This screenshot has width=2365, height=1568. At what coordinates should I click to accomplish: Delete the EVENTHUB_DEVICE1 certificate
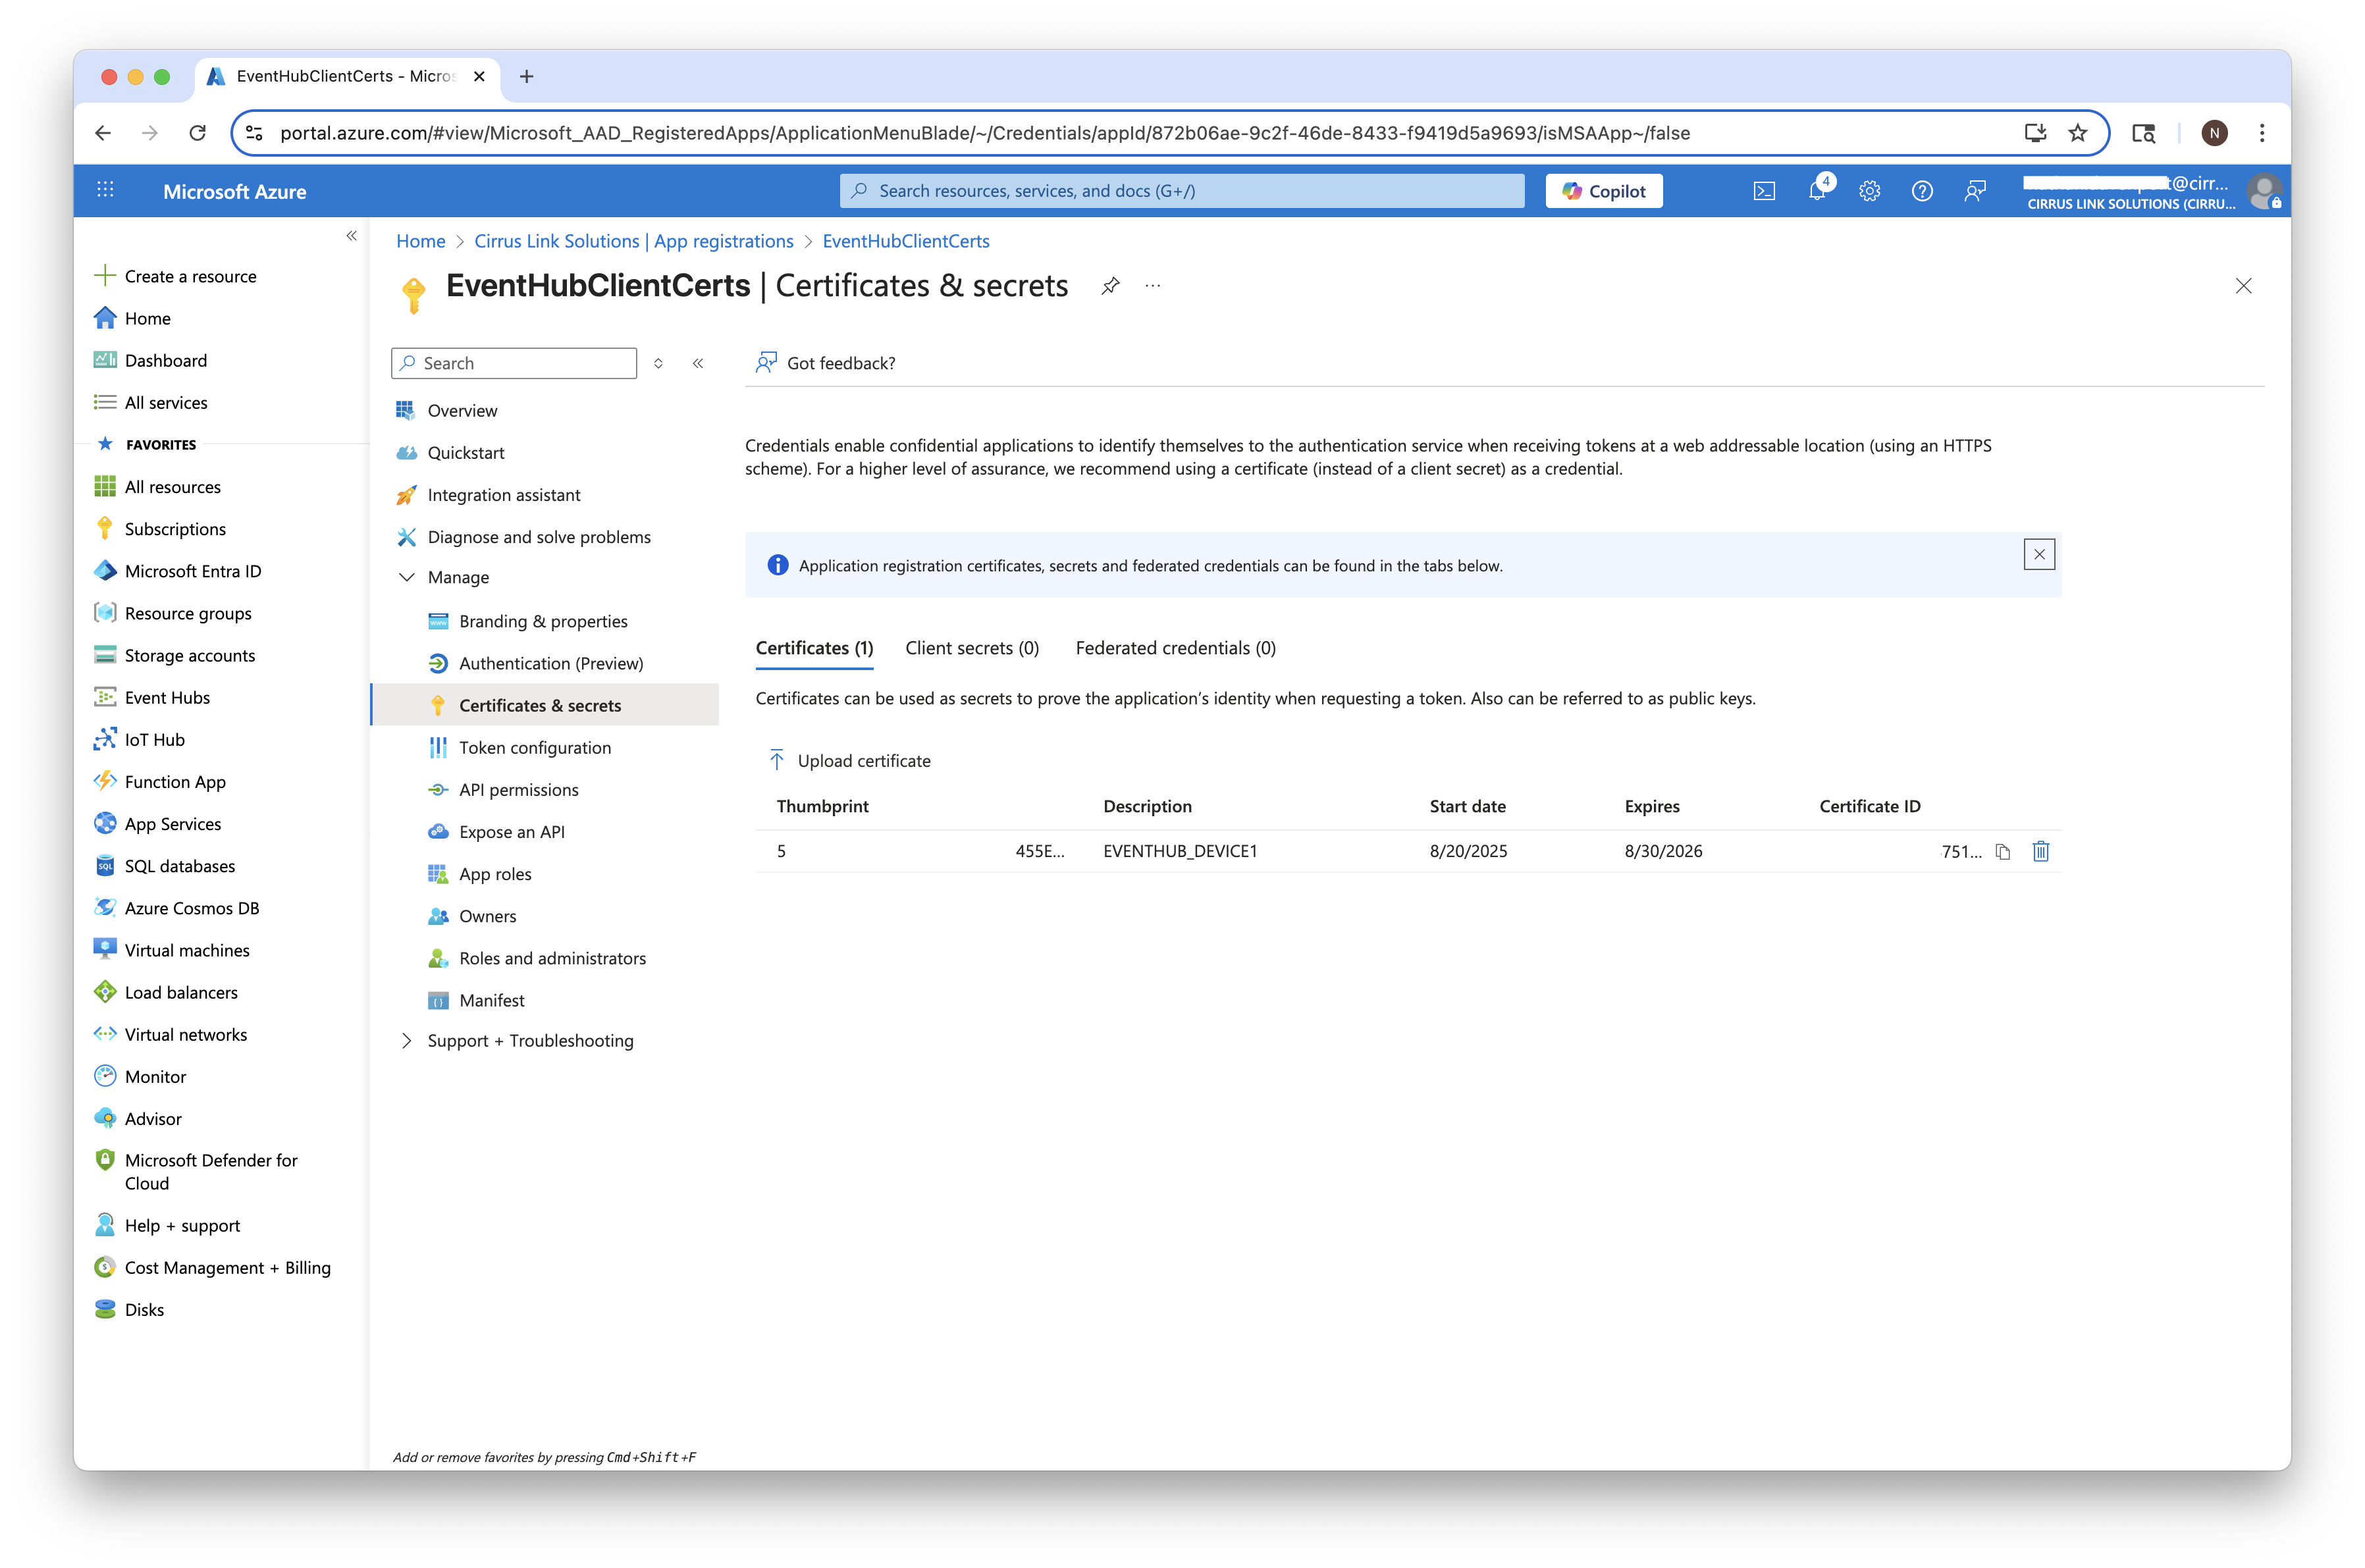2041,851
